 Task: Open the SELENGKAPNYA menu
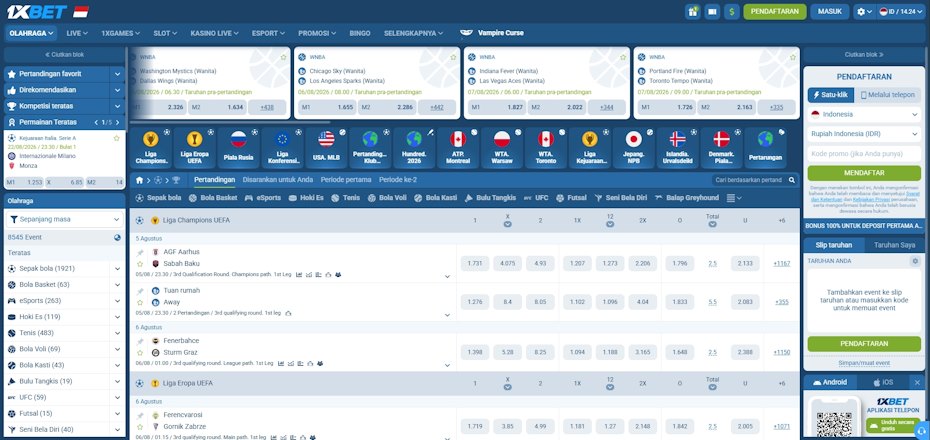(x=413, y=33)
